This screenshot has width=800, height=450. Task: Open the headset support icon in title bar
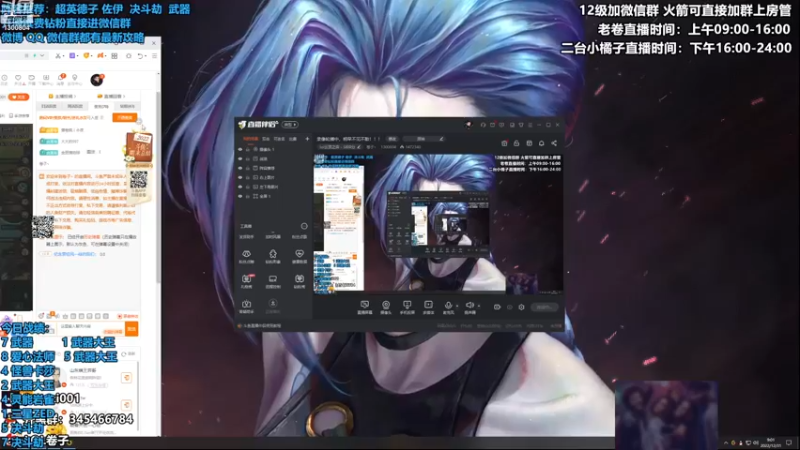point(483,124)
